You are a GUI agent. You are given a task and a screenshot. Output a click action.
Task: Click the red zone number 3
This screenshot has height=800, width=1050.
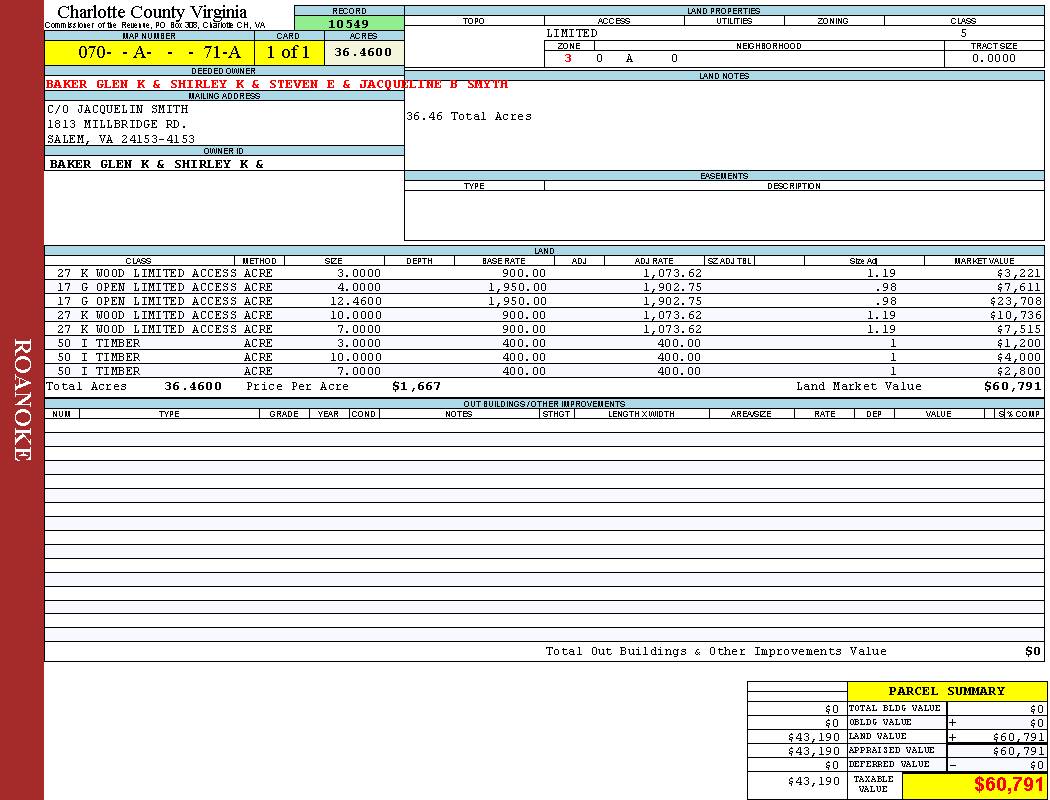coord(568,59)
